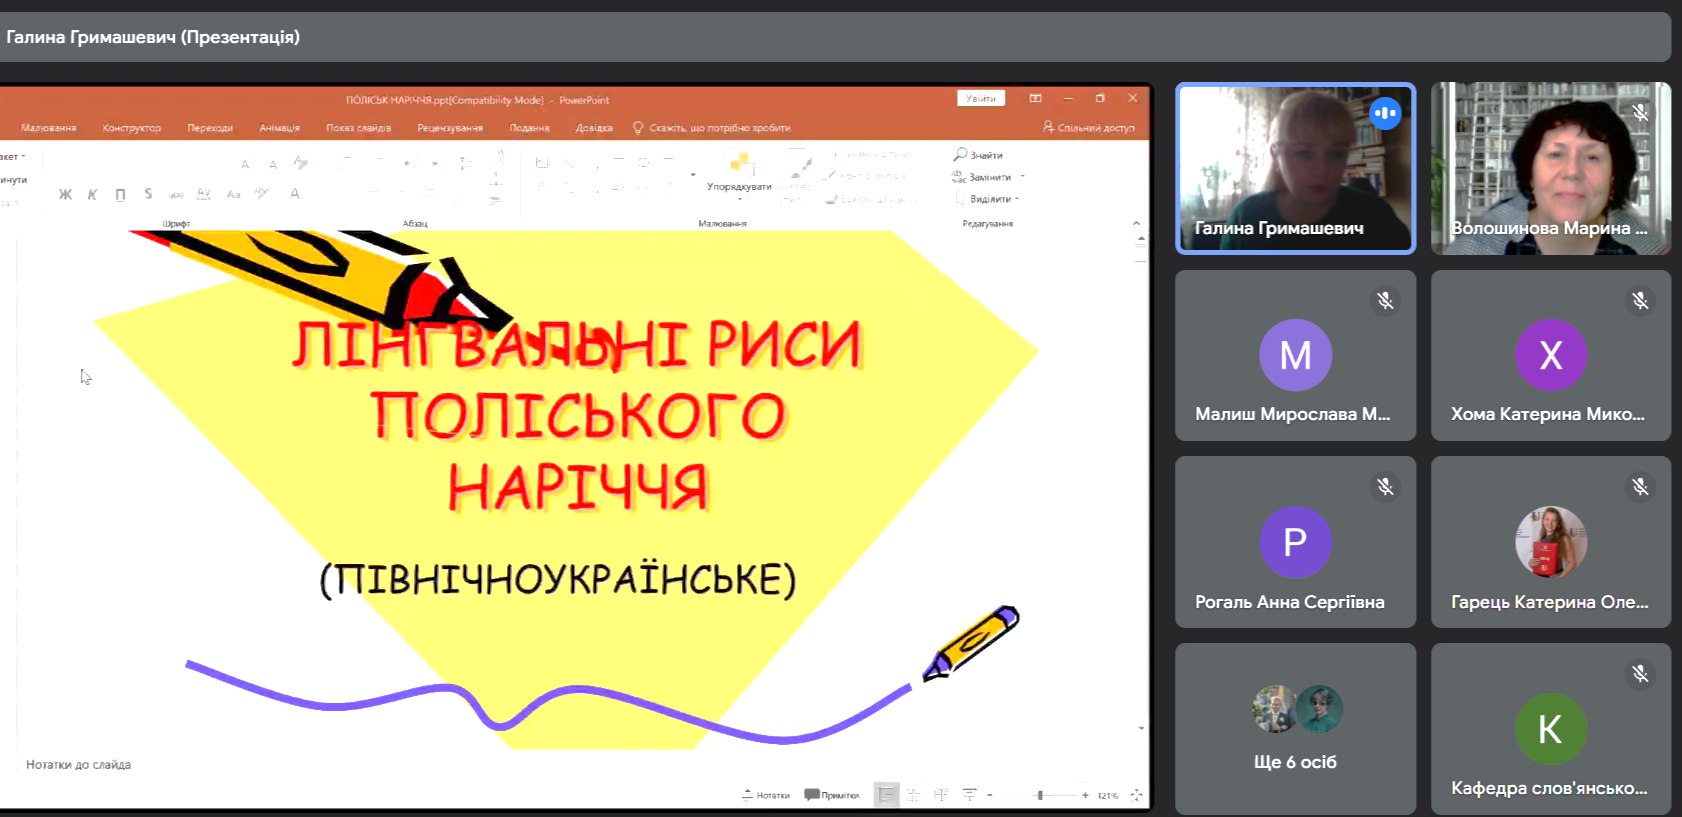Viewport: 1682px width, 817px height.
Task: Click the small pencil clipart on slide
Action: pyautogui.click(x=970, y=643)
